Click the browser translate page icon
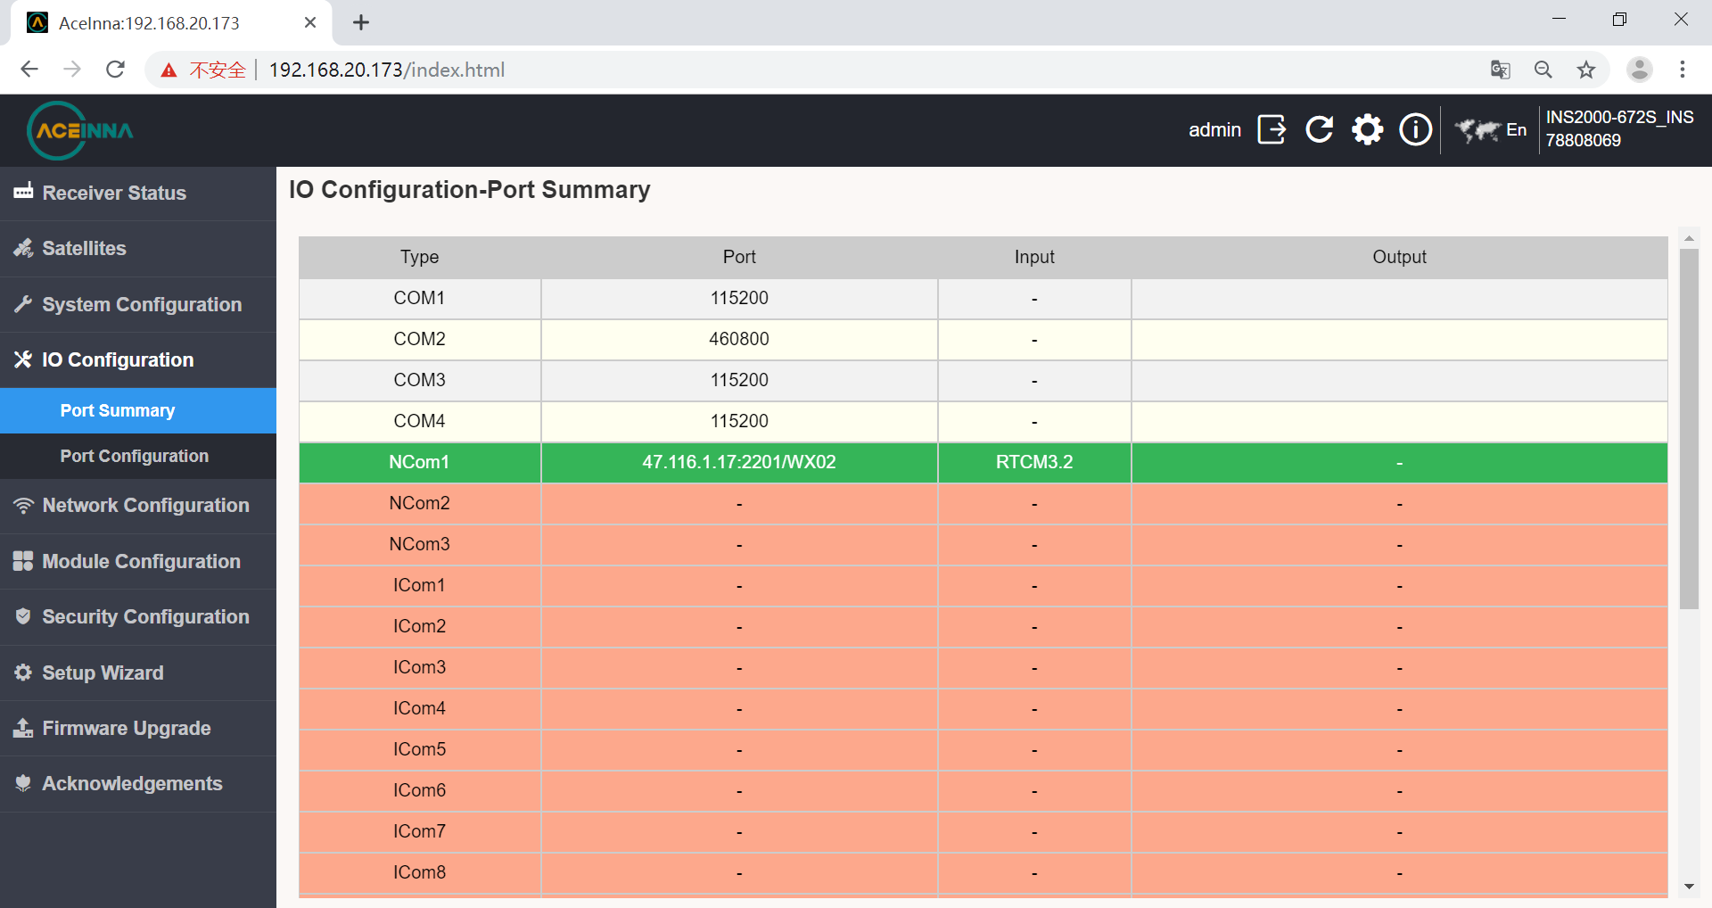The image size is (1712, 908). point(1500,70)
